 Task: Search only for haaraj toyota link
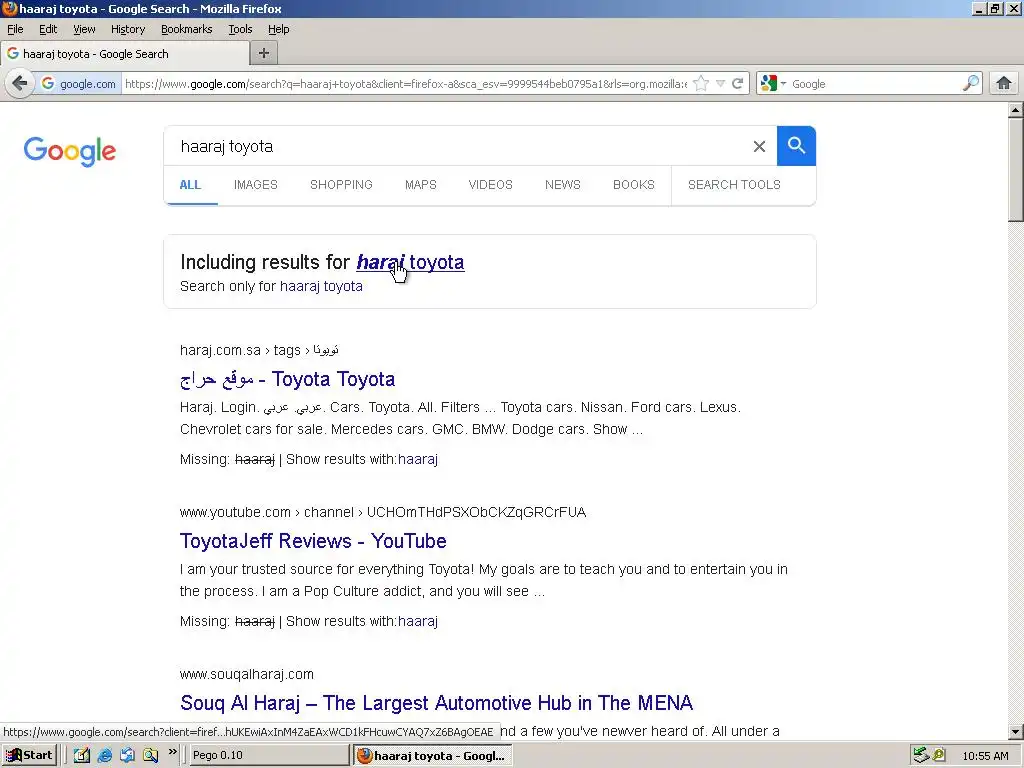(x=321, y=286)
